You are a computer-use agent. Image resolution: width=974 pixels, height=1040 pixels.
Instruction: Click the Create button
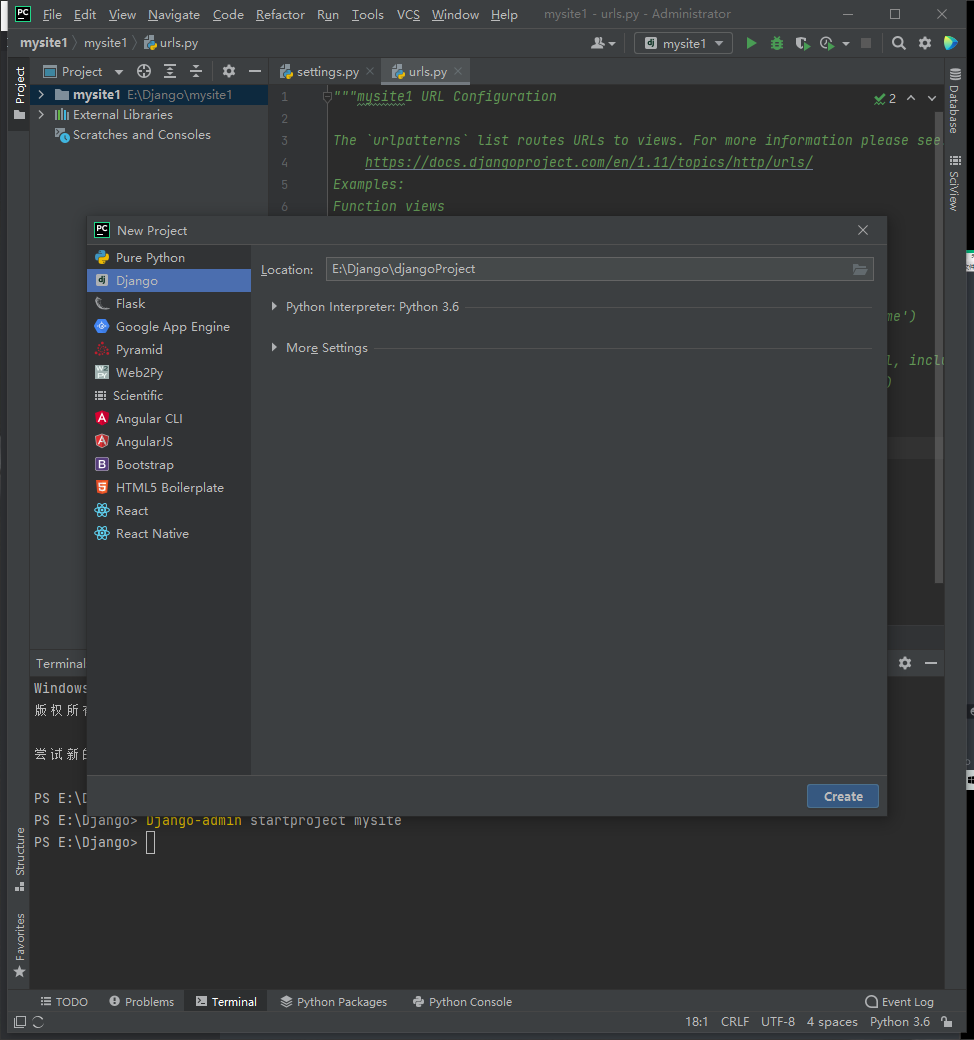tap(843, 796)
